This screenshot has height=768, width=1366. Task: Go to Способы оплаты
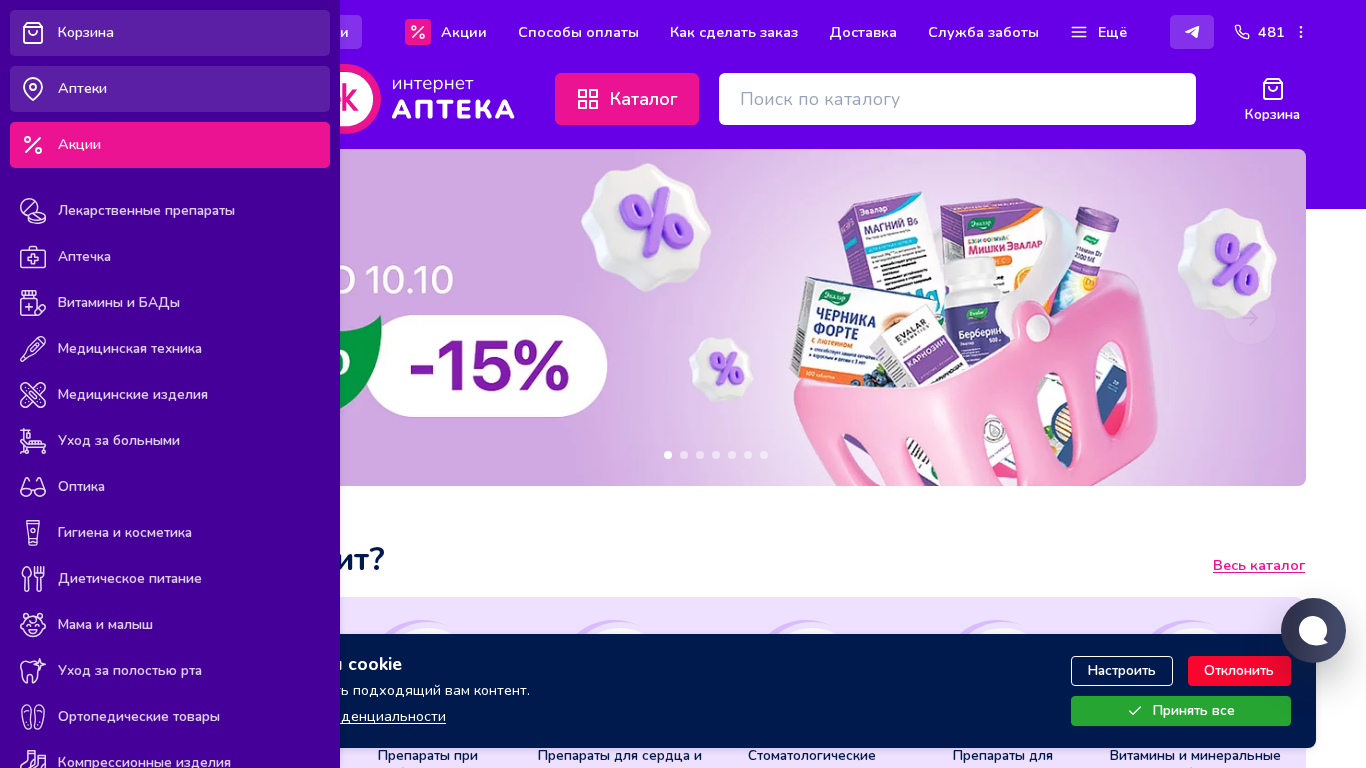578,32
